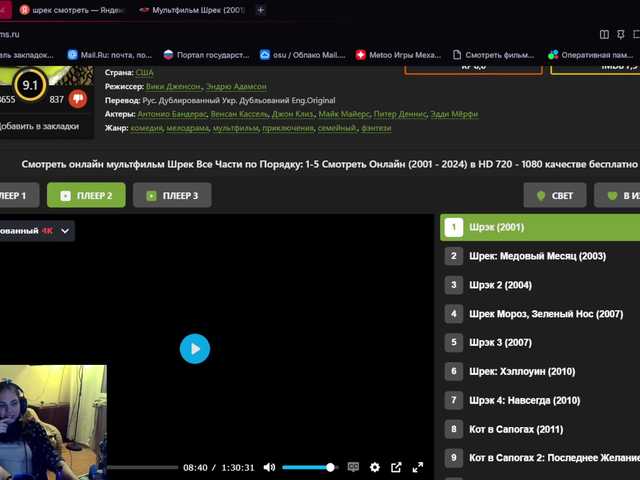The image size is (640, 480).
Task: Click the browser split view icon
Action: click(x=604, y=35)
